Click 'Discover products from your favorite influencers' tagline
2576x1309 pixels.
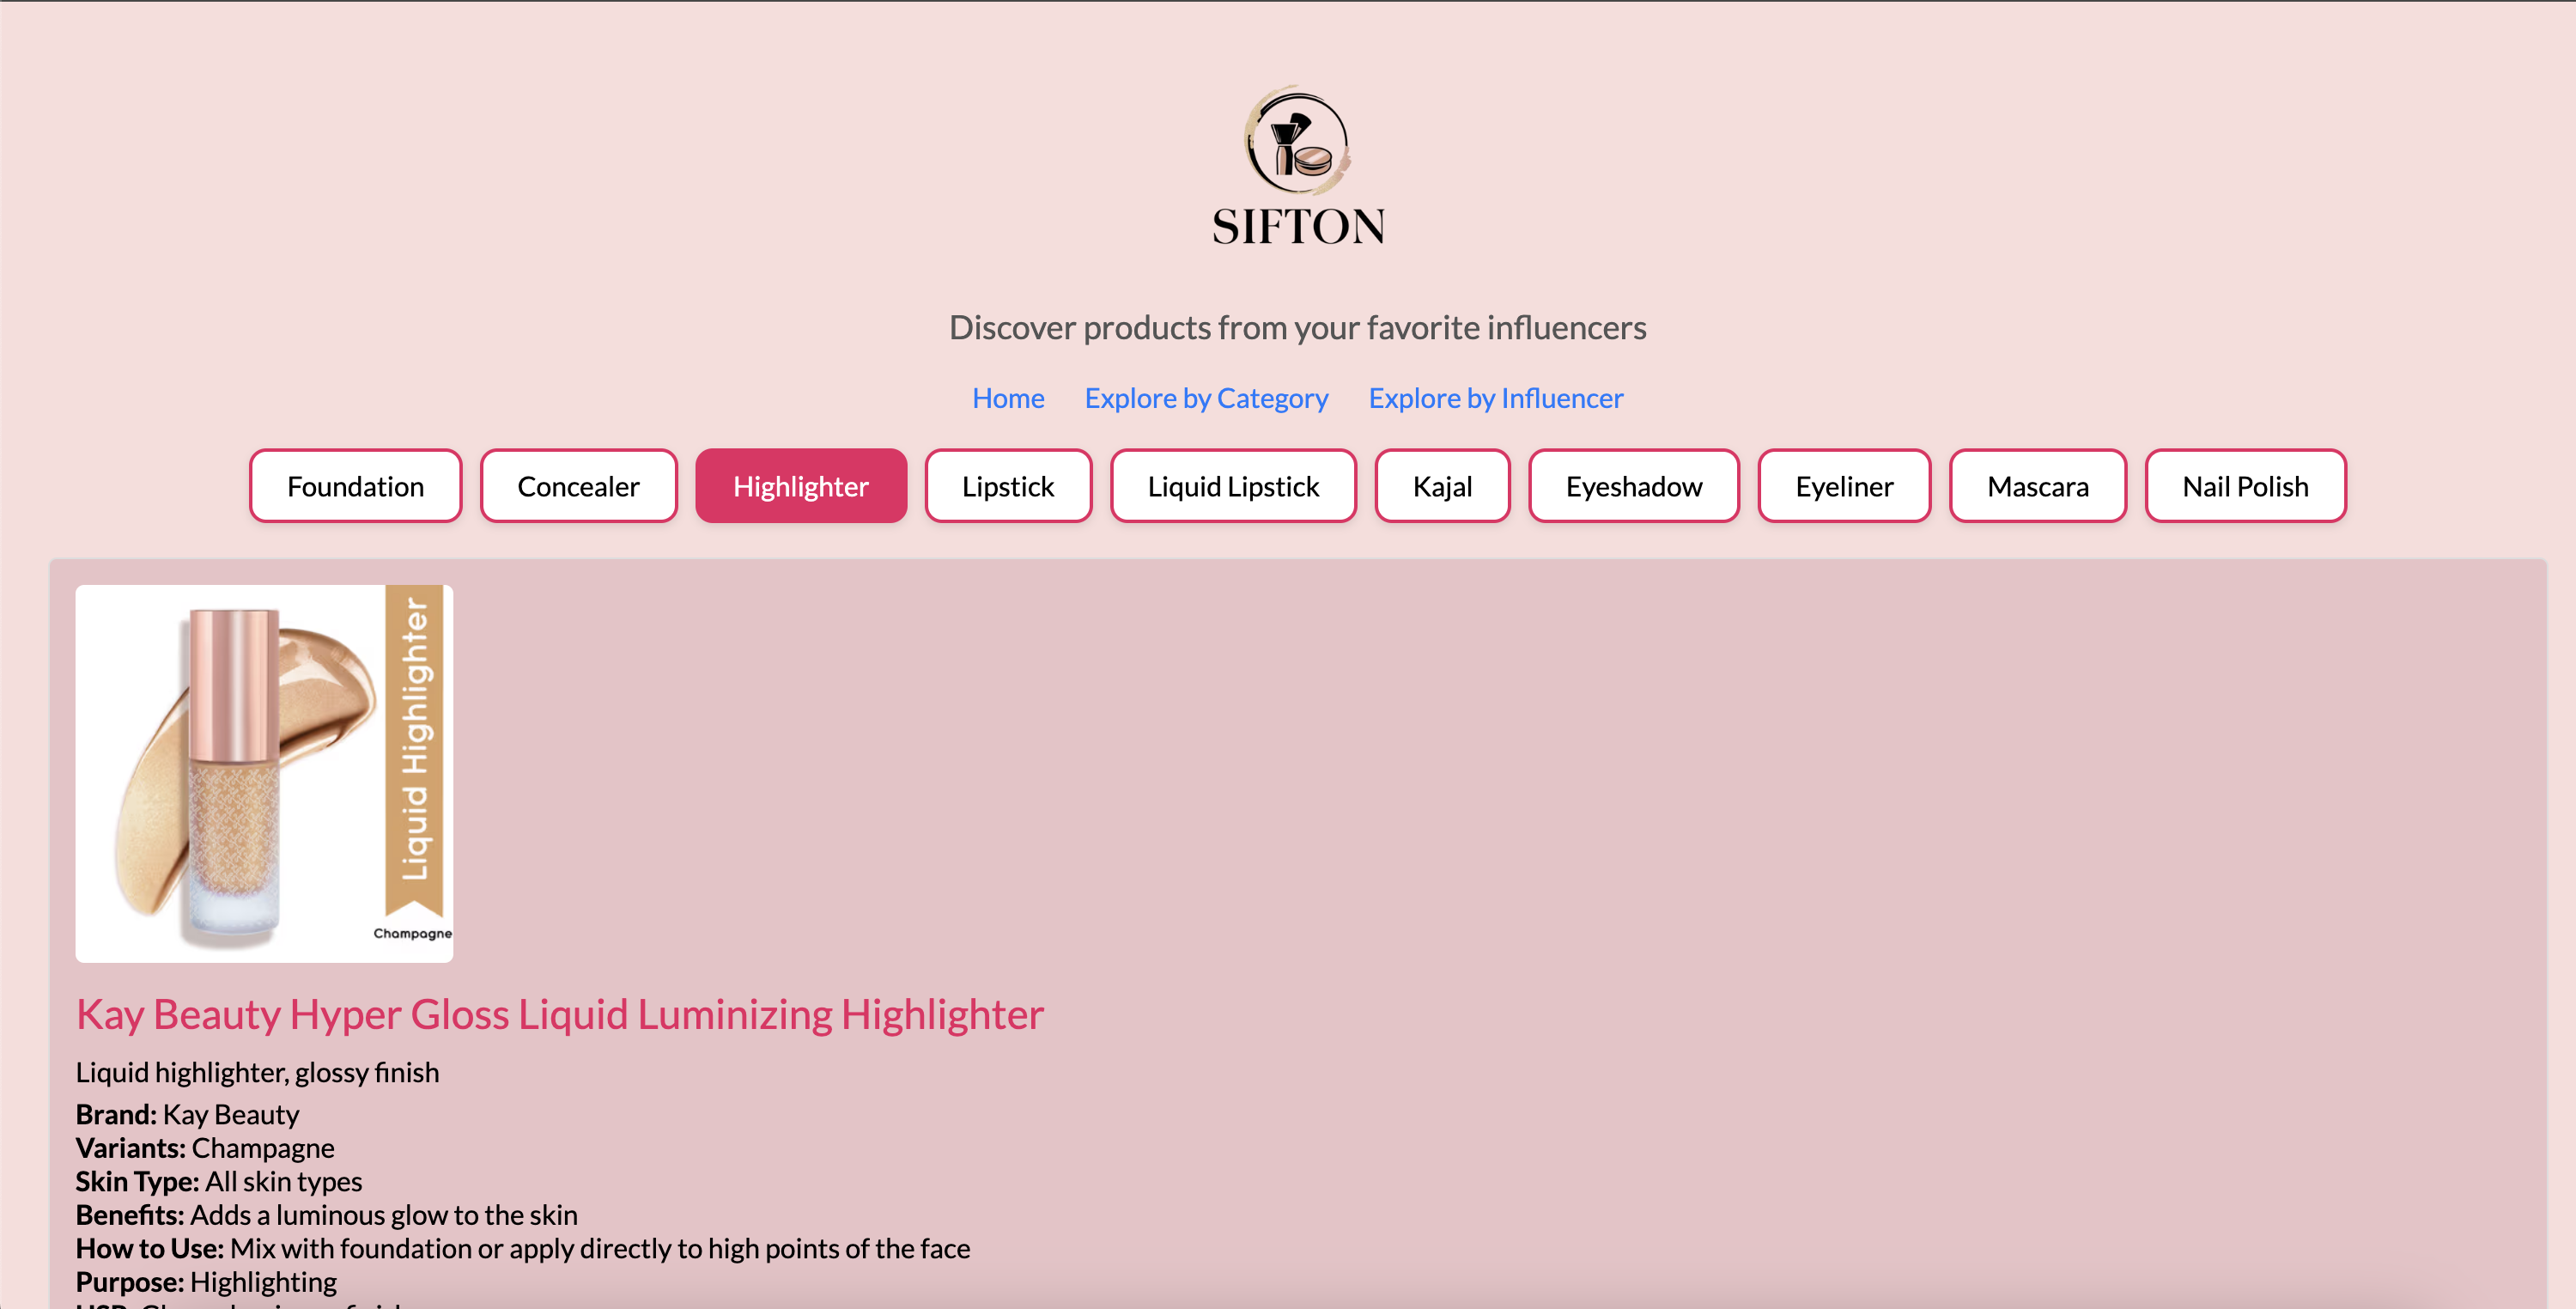pyautogui.click(x=1297, y=327)
